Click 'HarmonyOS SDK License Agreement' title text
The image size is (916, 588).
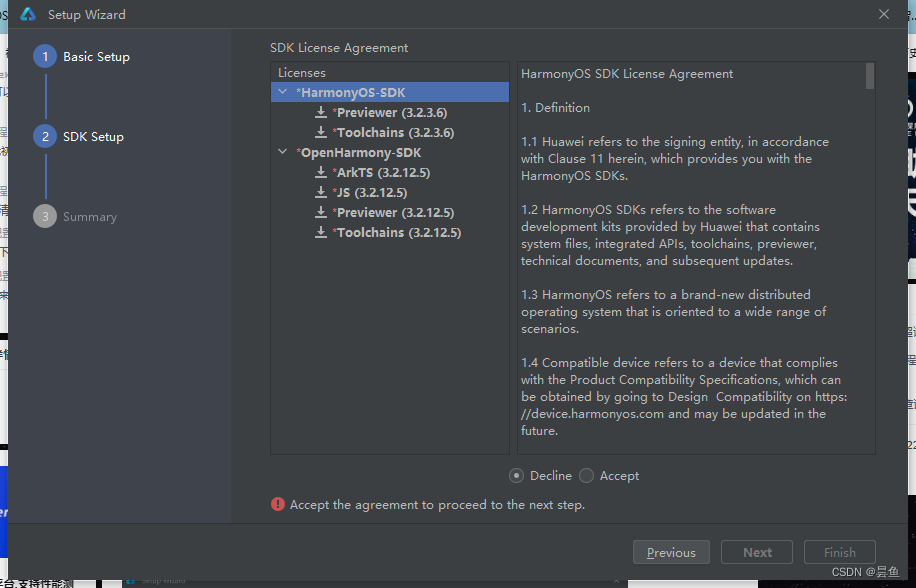pos(627,74)
